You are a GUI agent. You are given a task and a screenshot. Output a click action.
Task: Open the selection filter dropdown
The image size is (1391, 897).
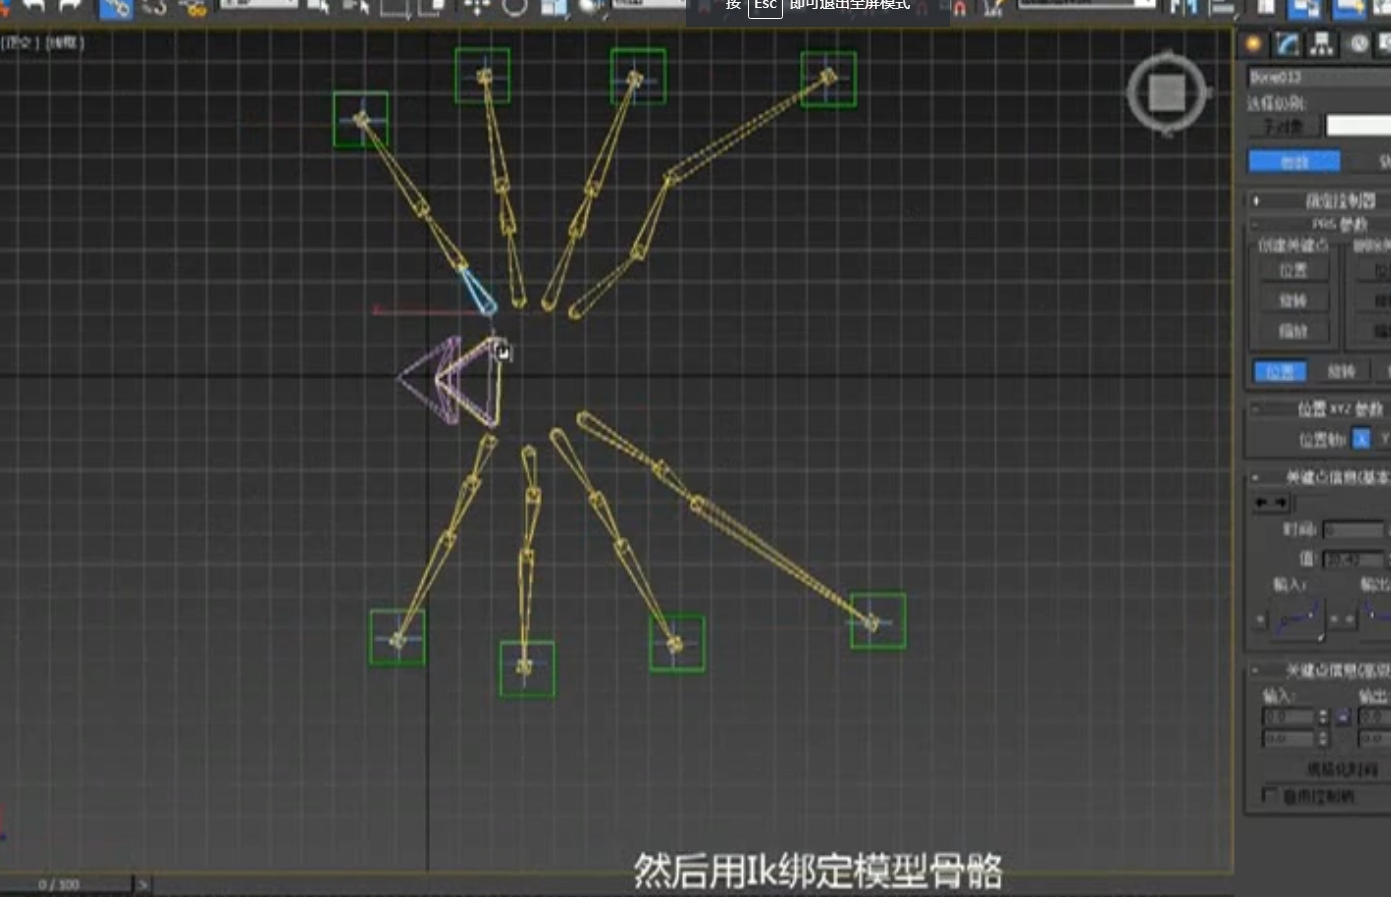[x=258, y=4]
